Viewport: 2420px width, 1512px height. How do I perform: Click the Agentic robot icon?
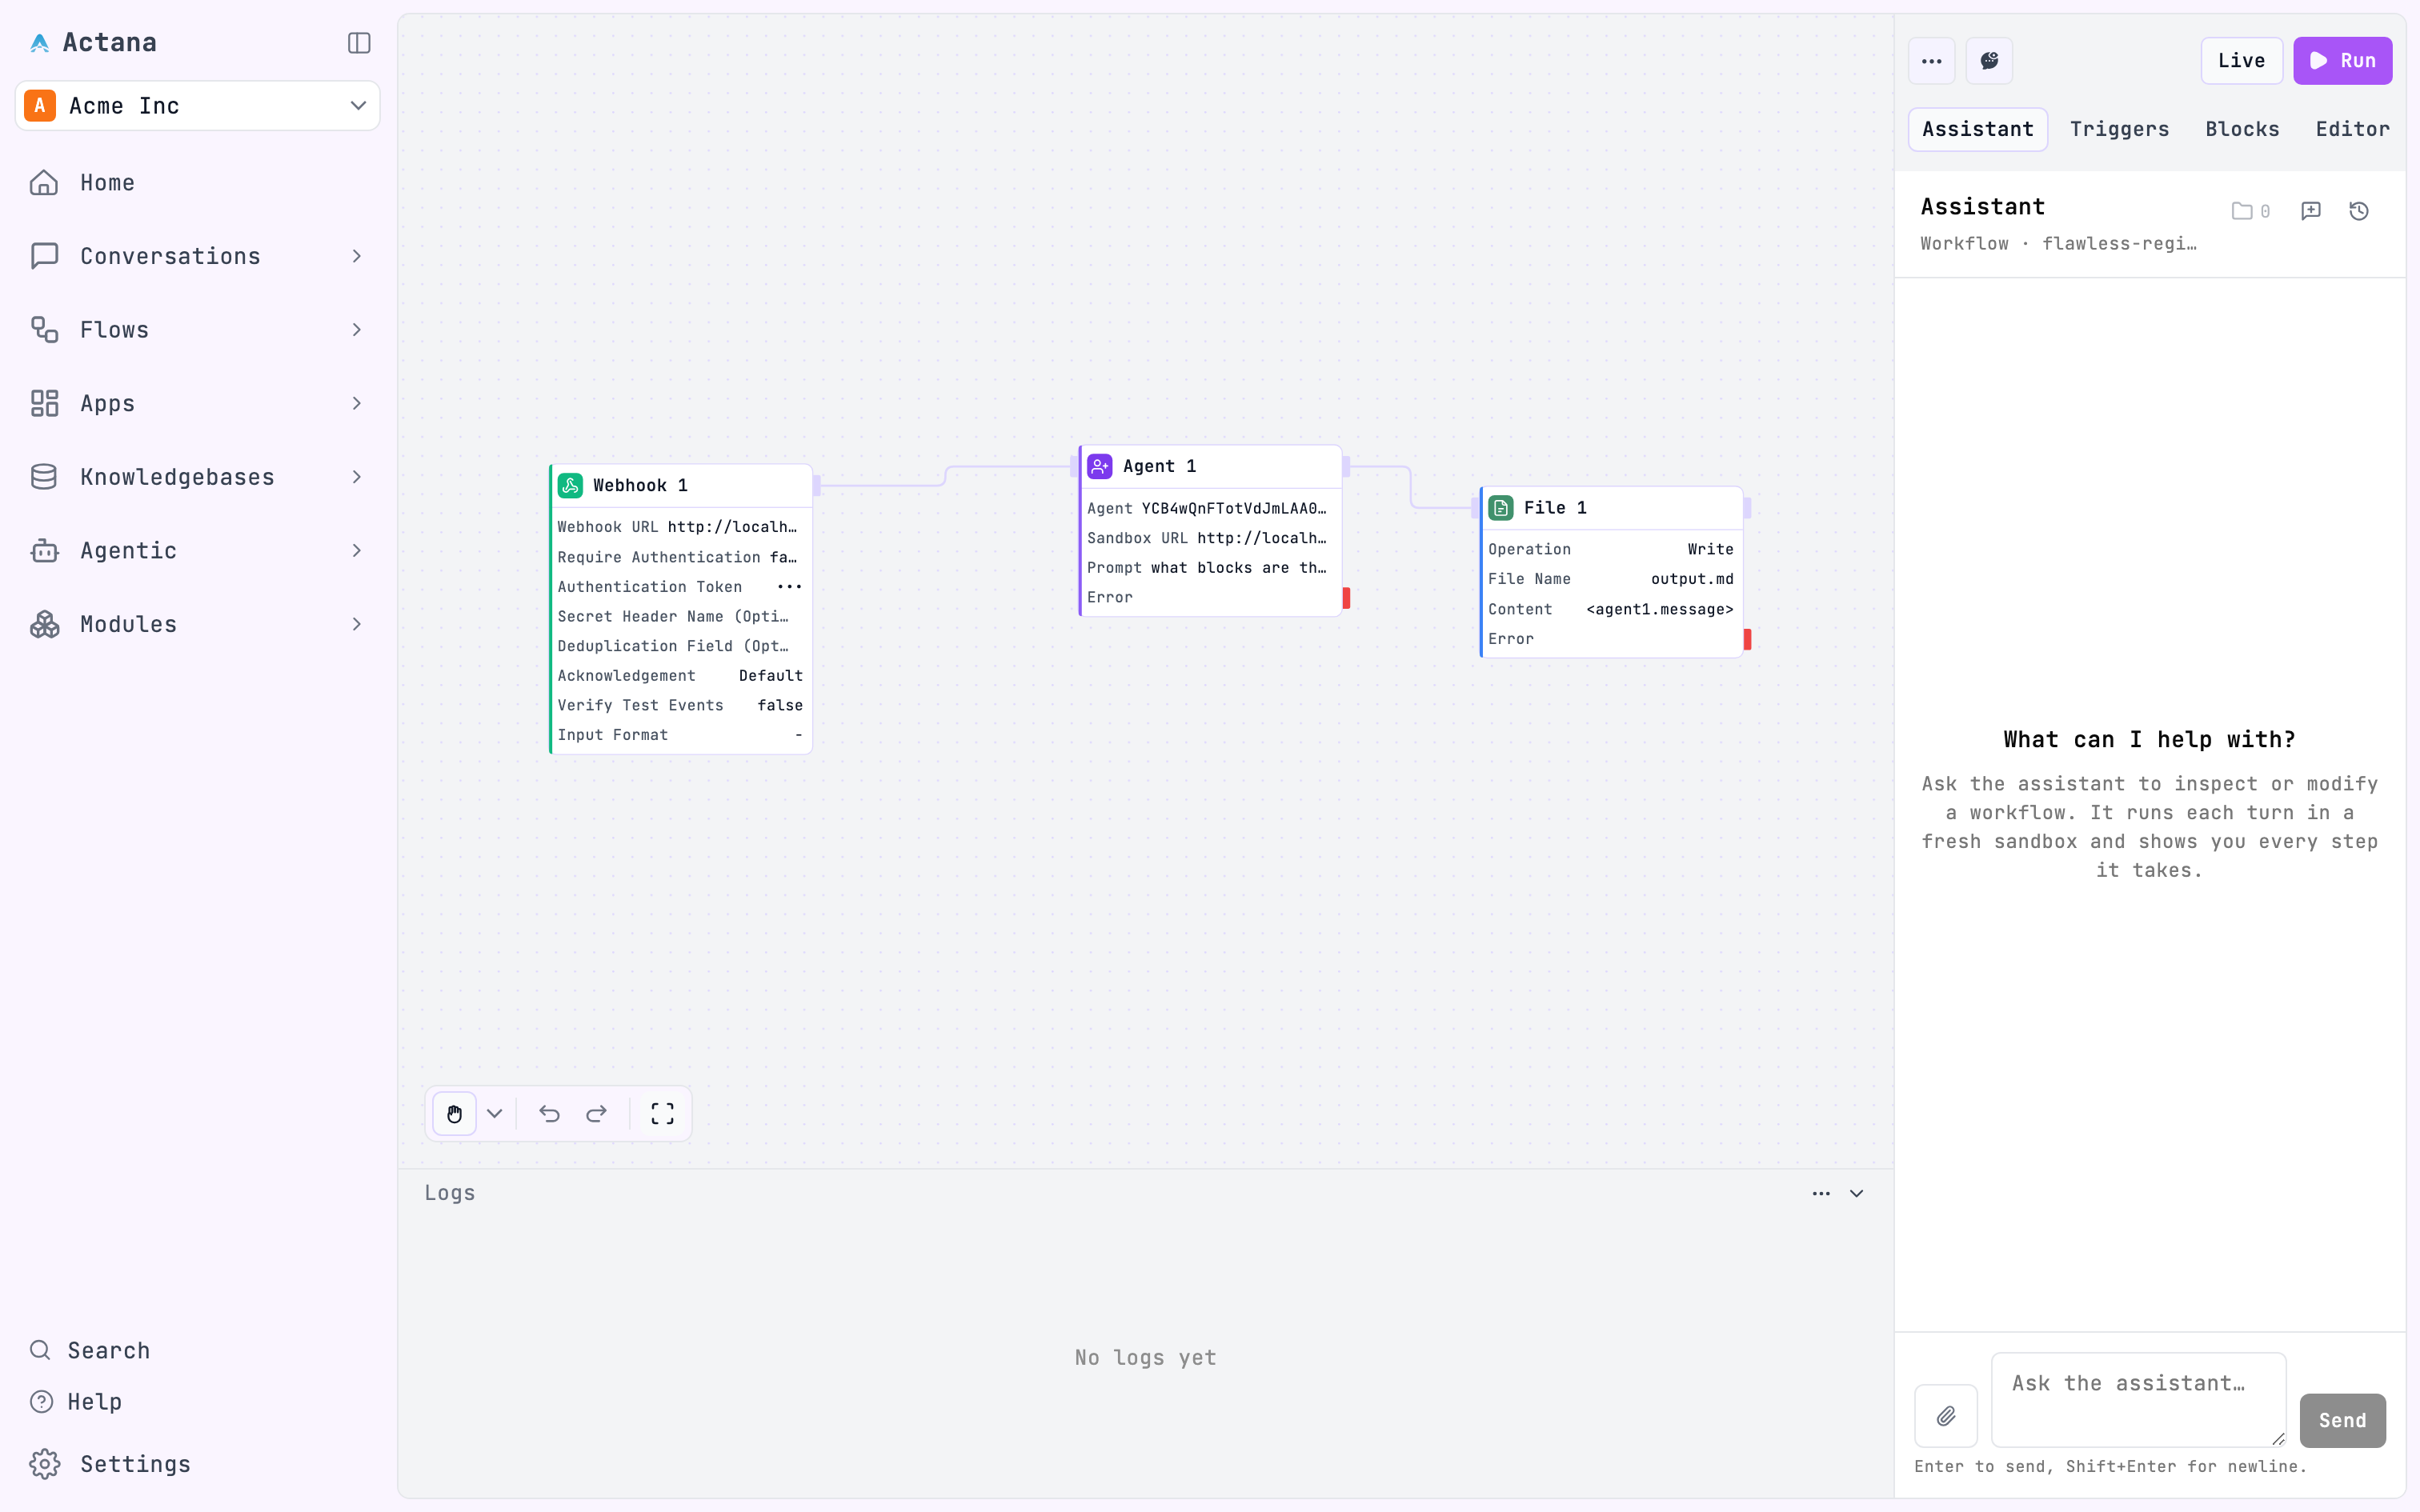pyautogui.click(x=44, y=550)
